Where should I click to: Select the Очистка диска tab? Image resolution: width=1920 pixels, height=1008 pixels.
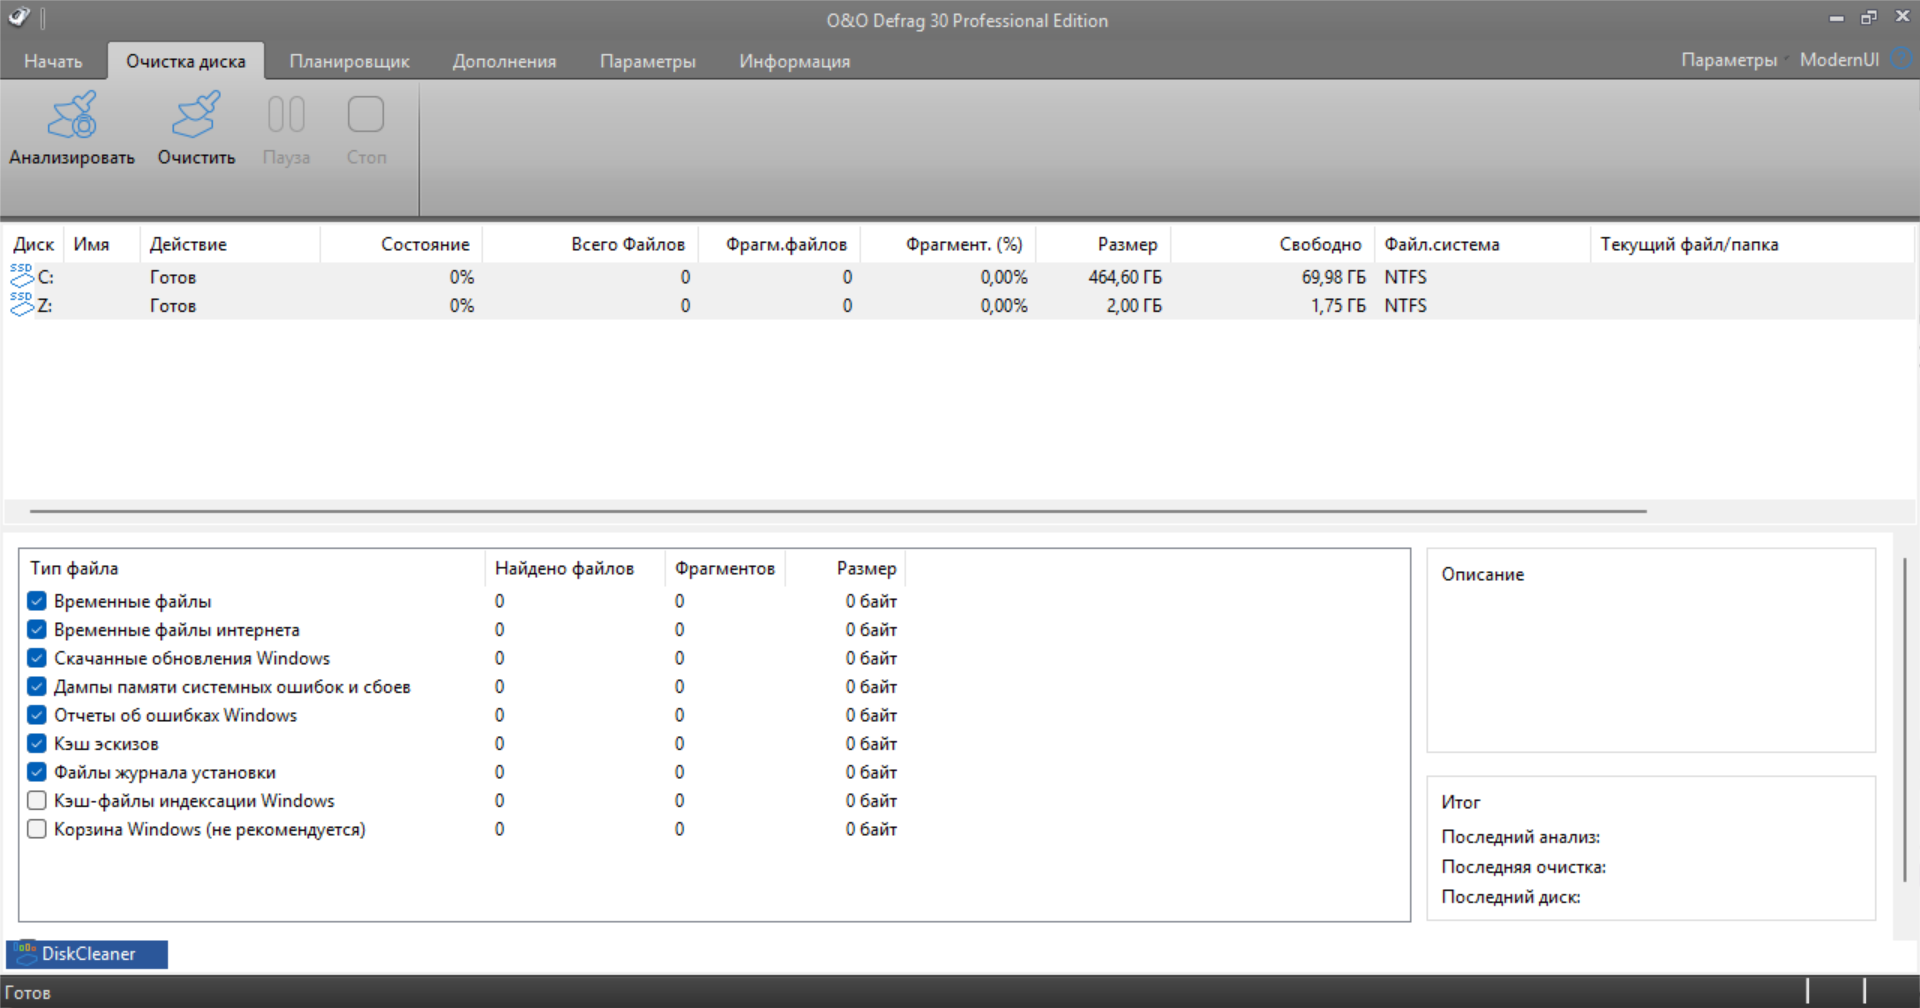pos(186,61)
